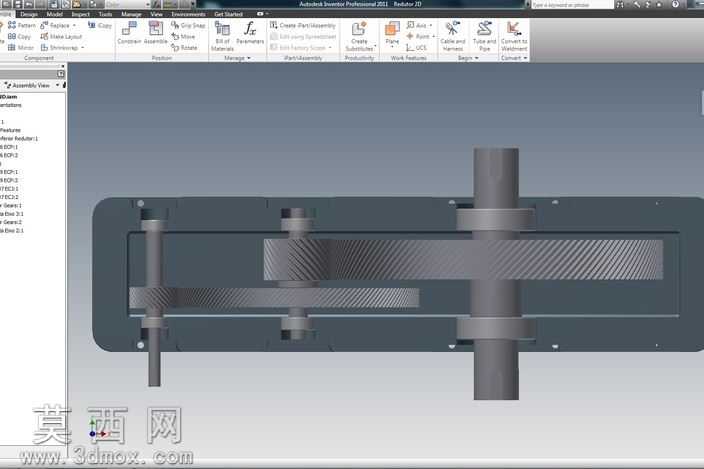
Task: Open Create Substitutes tool
Action: (x=359, y=36)
